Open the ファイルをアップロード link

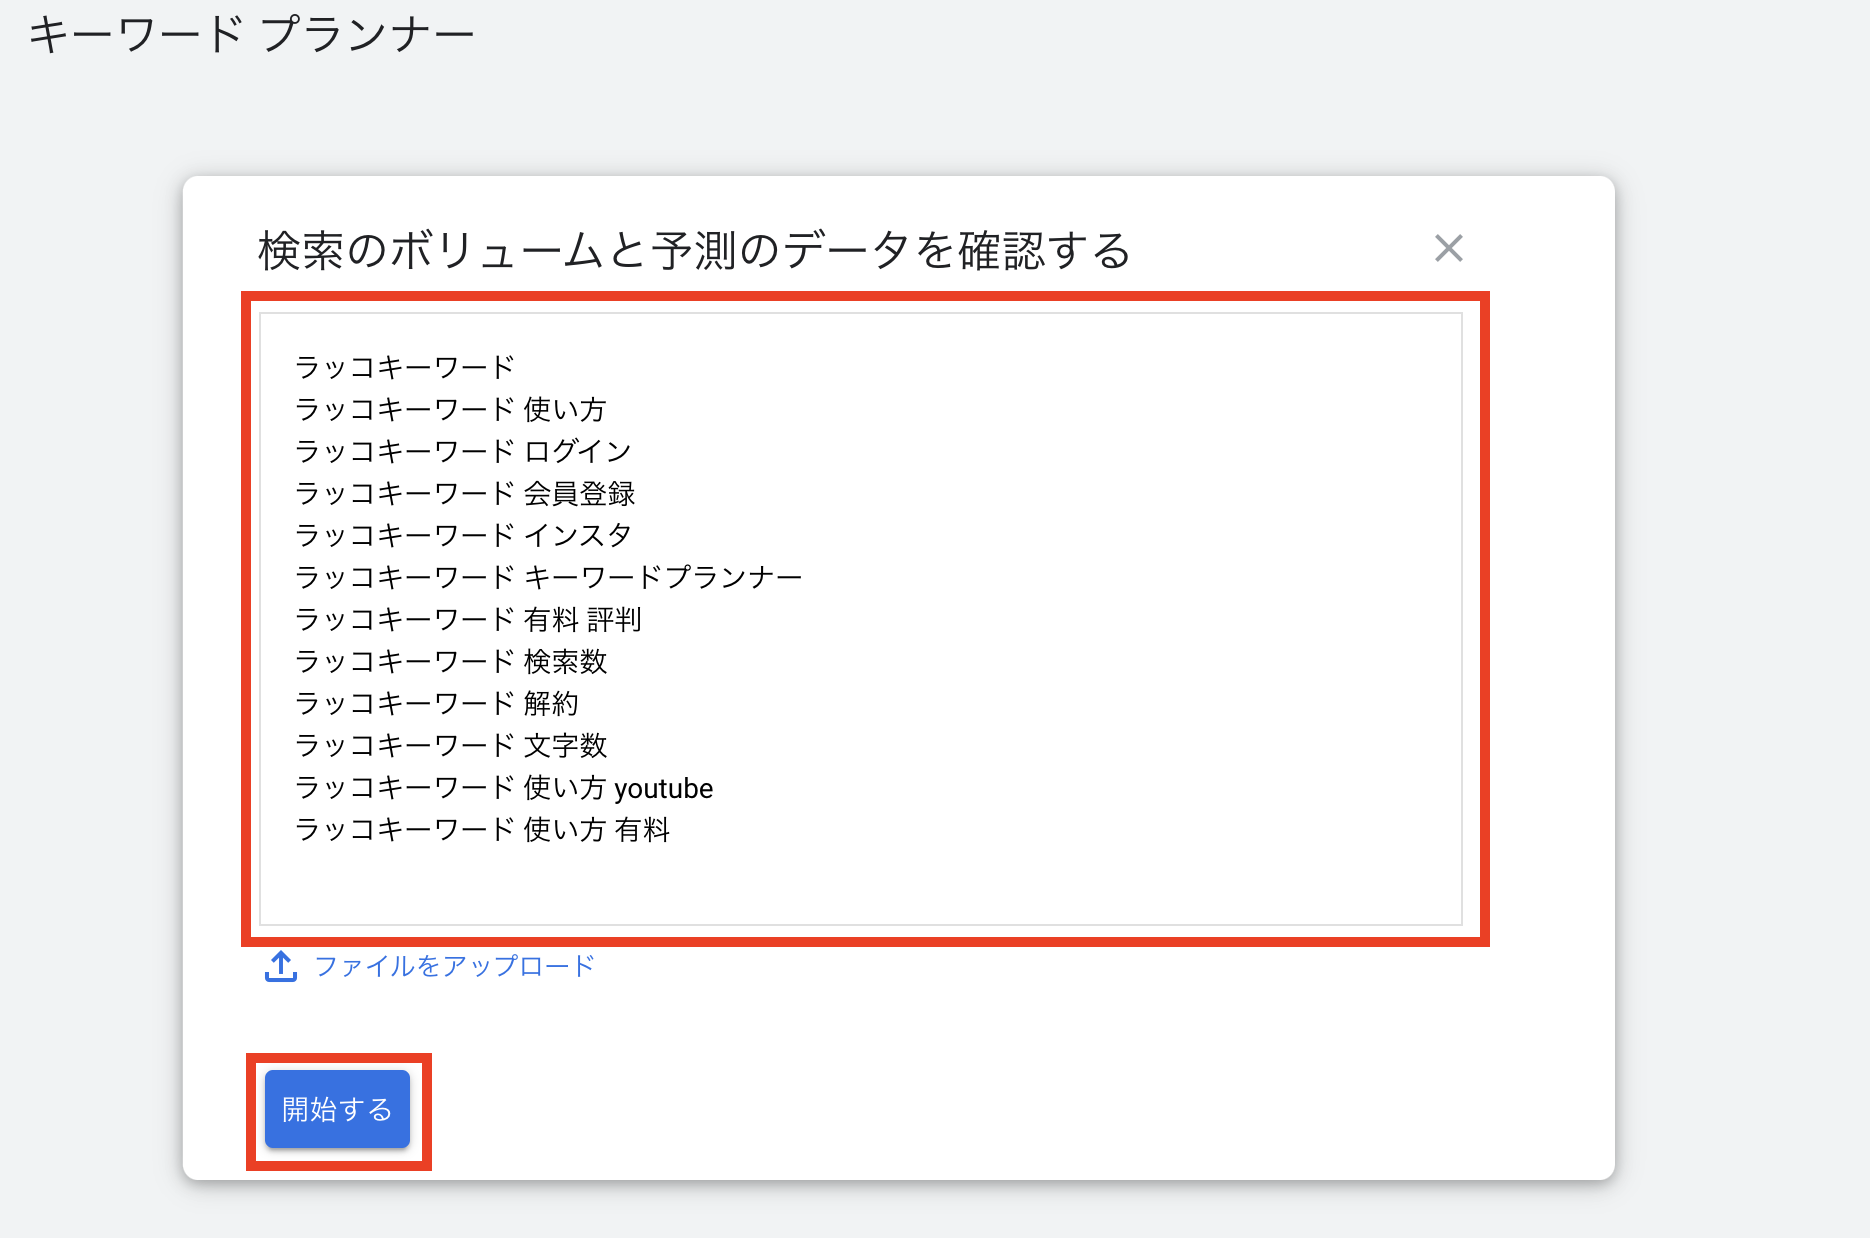(x=455, y=966)
